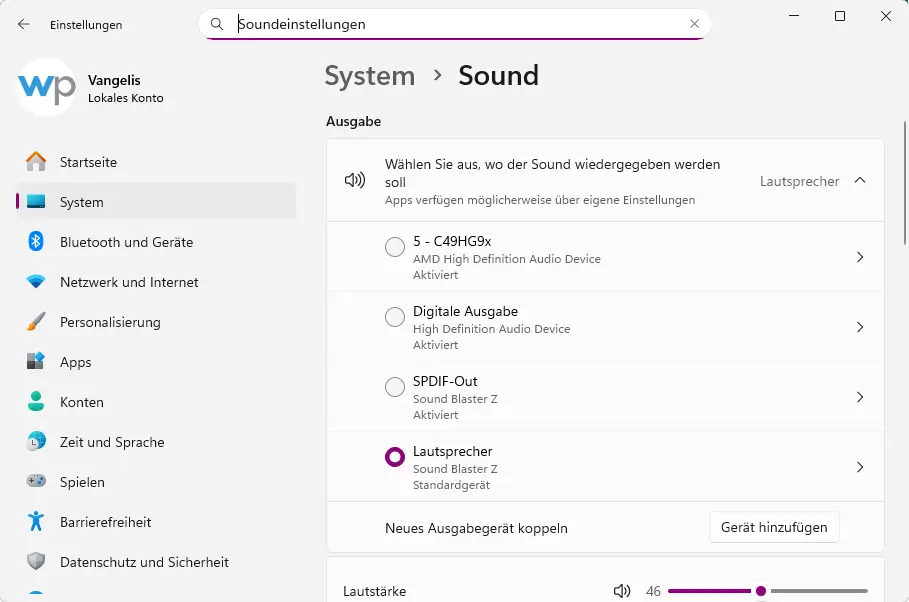Screen dimensions: 909x602
Task: Expand the Lautsprecher Sound Blaster Z entry
Action: click(859, 466)
